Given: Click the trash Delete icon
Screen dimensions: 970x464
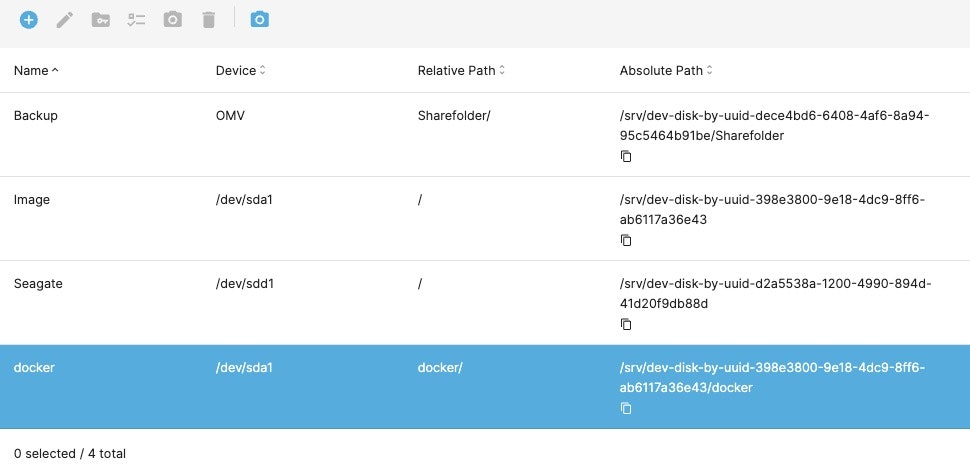Looking at the screenshot, I should coord(208,19).
